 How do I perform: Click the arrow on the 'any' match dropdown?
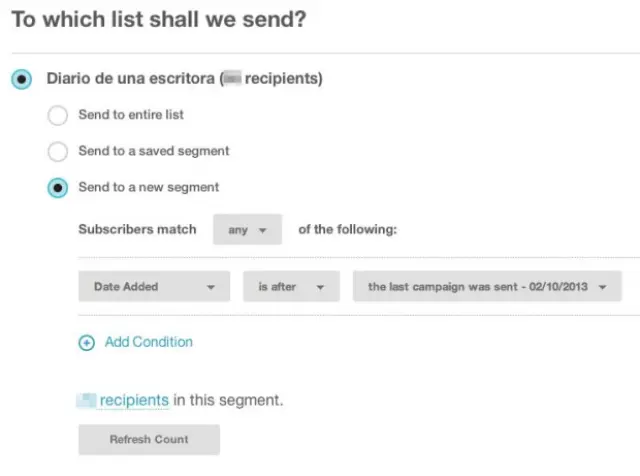click(x=263, y=230)
